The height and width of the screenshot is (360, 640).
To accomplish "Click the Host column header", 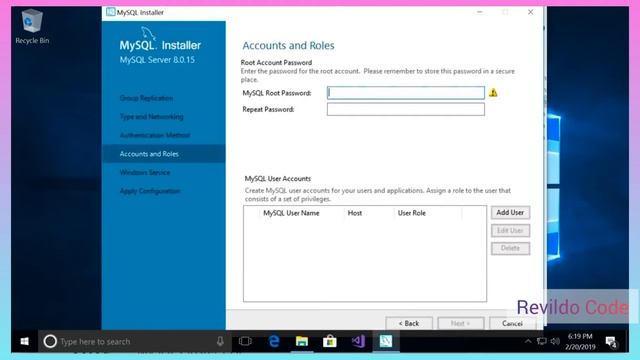I will (355, 213).
